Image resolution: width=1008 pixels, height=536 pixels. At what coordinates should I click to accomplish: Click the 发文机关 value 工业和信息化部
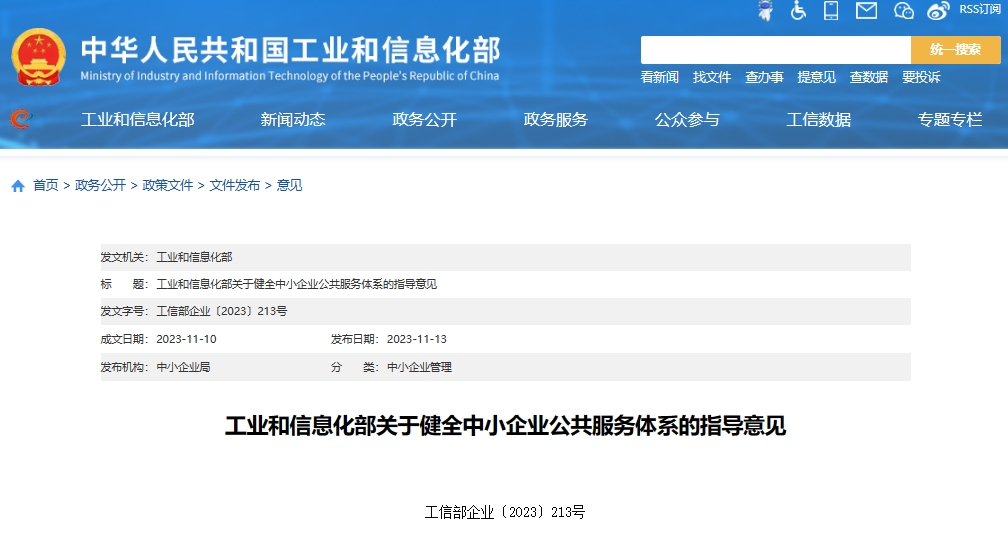click(x=194, y=257)
